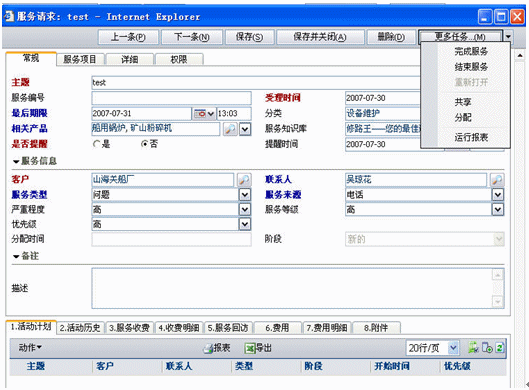
Task: Expand the 20行/页 rows-per-page dropdown
Action: [x=453, y=348]
